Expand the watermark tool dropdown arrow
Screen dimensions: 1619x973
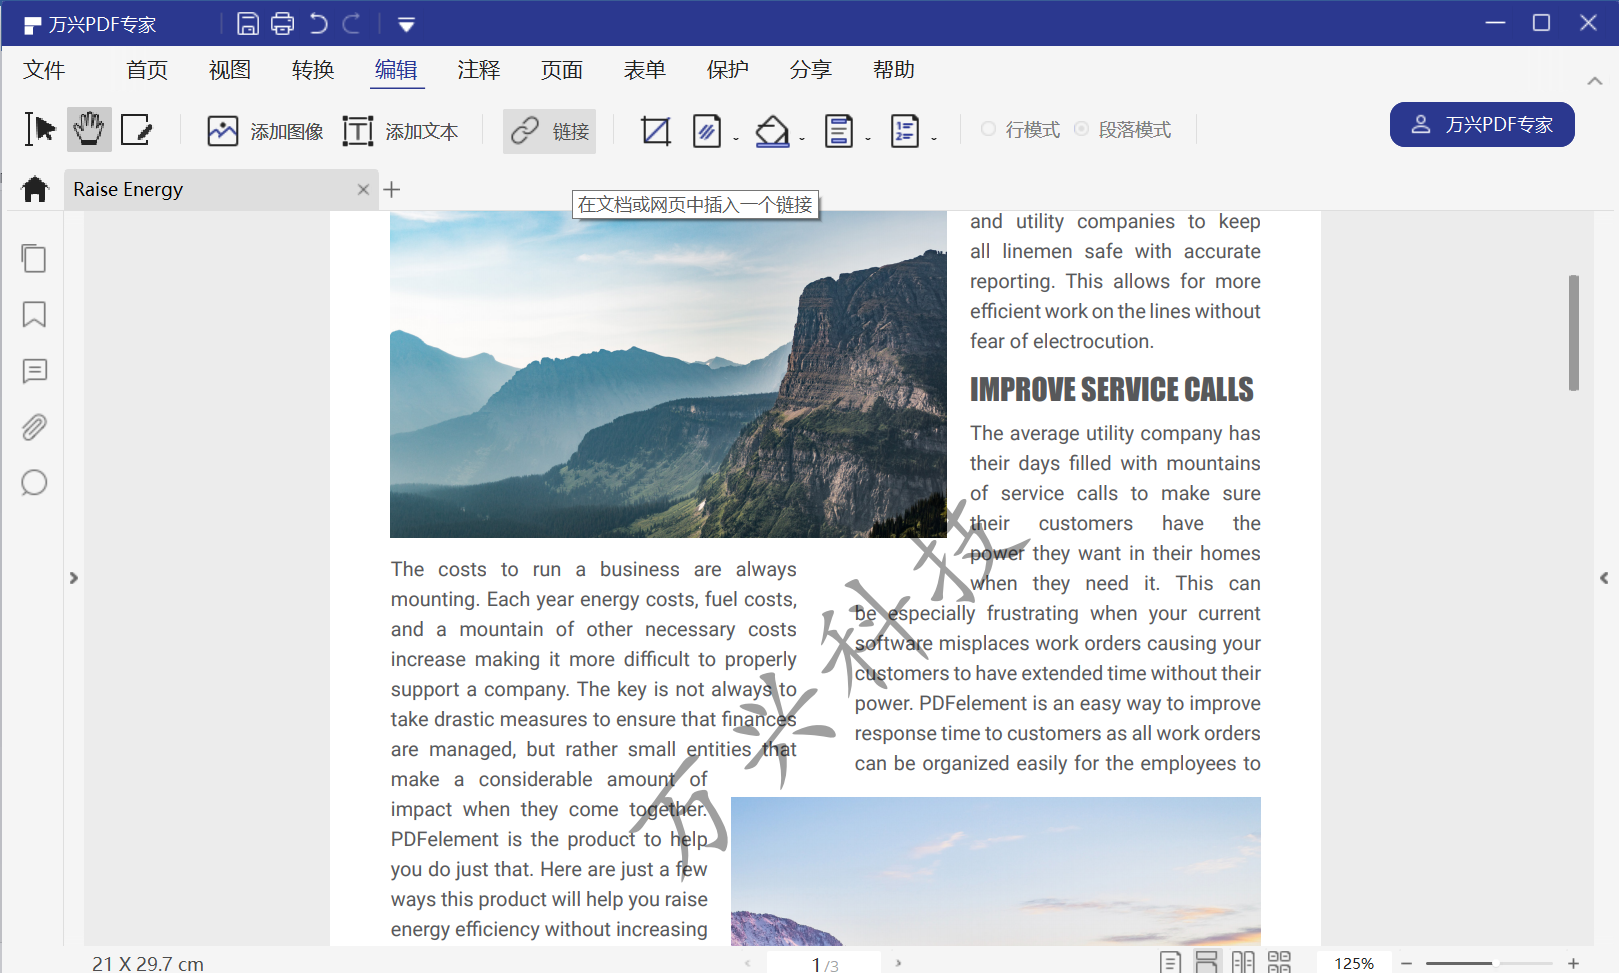click(736, 139)
